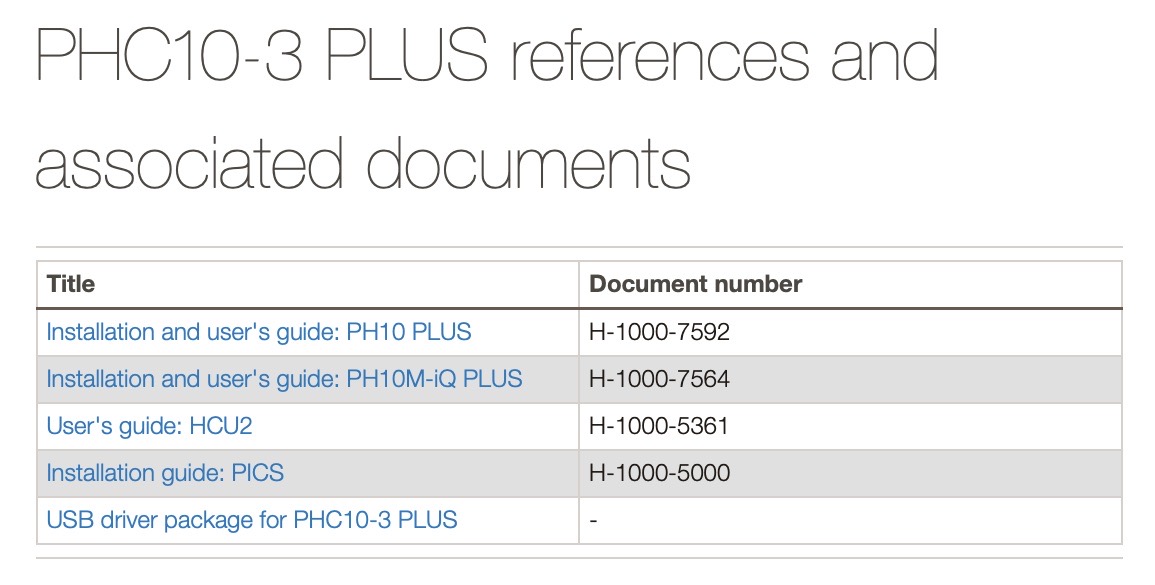This screenshot has width=1155, height=585.
Task: Open the PH10 PLUS installation guide link
Action: [259, 331]
